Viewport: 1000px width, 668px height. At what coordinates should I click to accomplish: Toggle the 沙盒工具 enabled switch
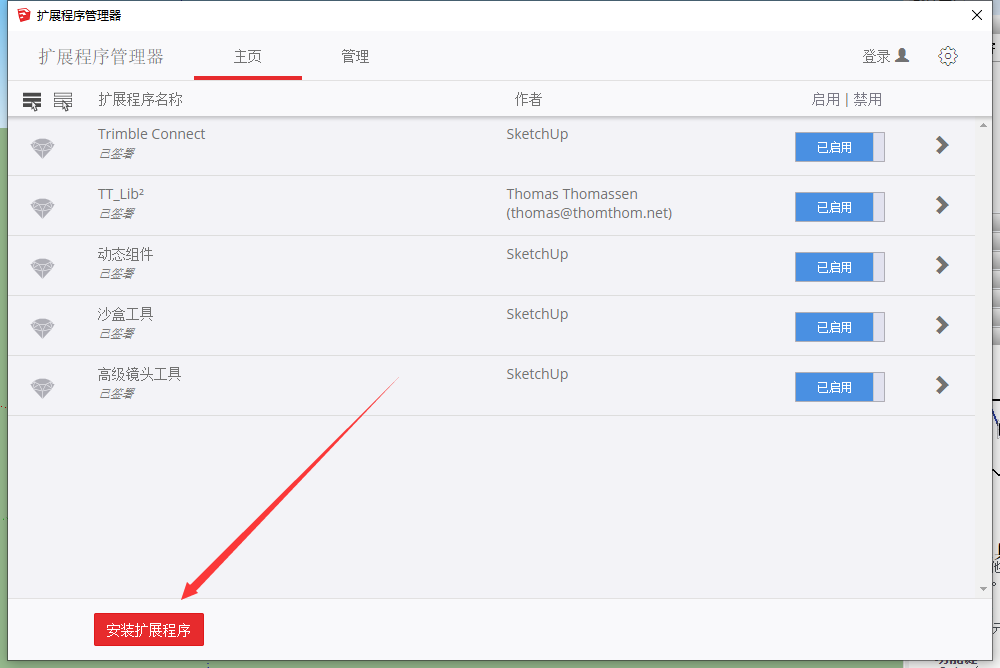[839, 327]
